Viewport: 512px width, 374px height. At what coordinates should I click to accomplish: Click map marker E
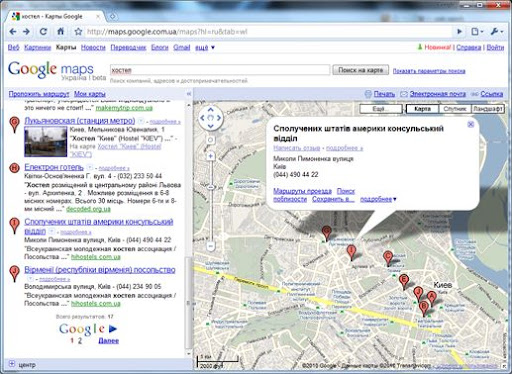(404, 282)
